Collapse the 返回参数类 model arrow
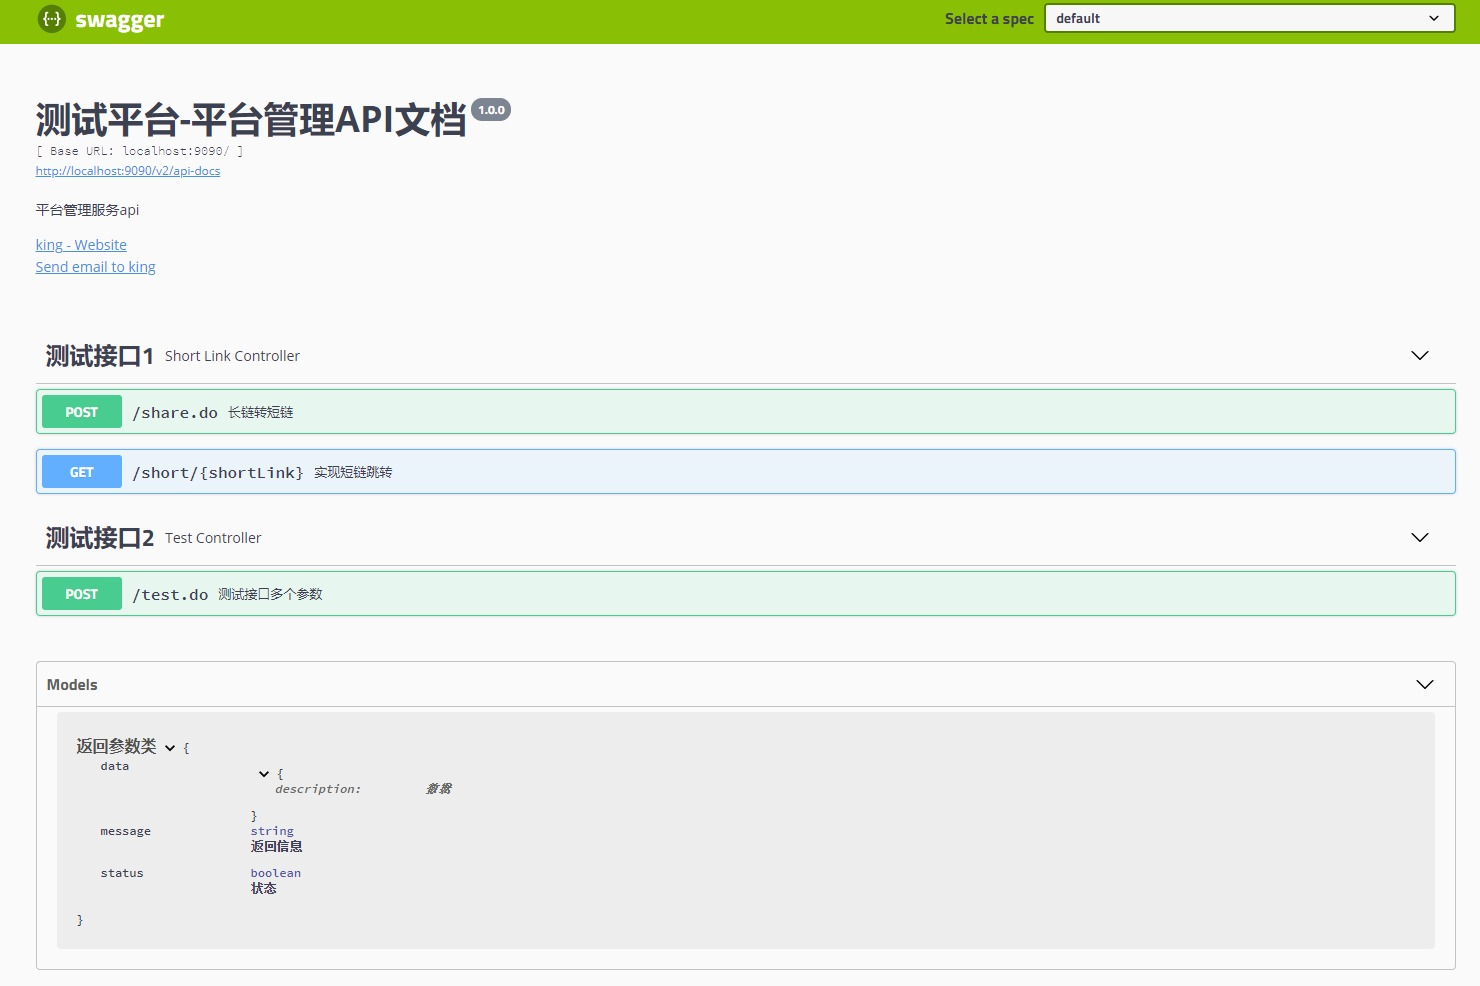This screenshot has width=1480, height=986. (170, 747)
